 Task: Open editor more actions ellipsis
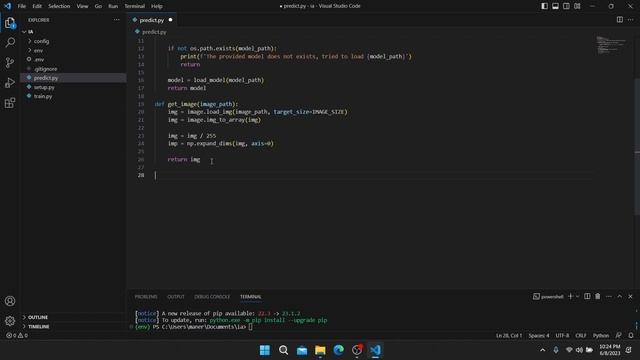coord(631,20)
